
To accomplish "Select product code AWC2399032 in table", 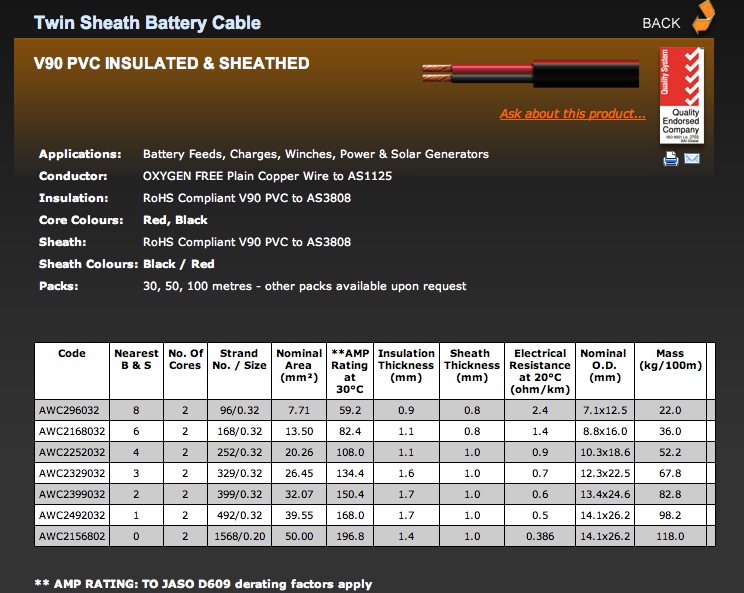I will pyautogui.click(x=72, y=494).
